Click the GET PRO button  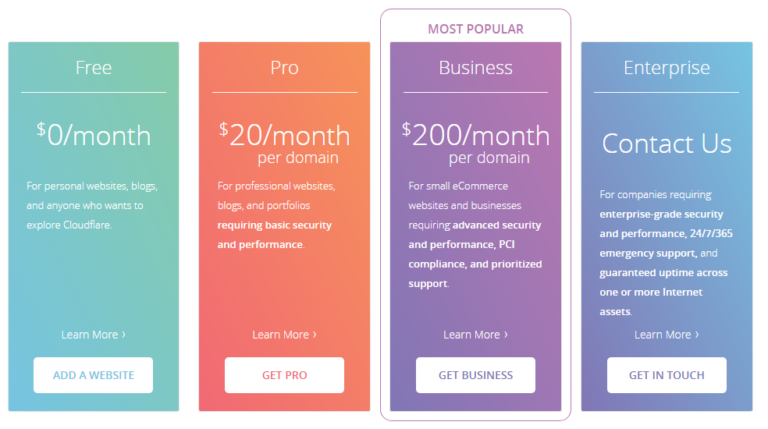pos(284,375)
